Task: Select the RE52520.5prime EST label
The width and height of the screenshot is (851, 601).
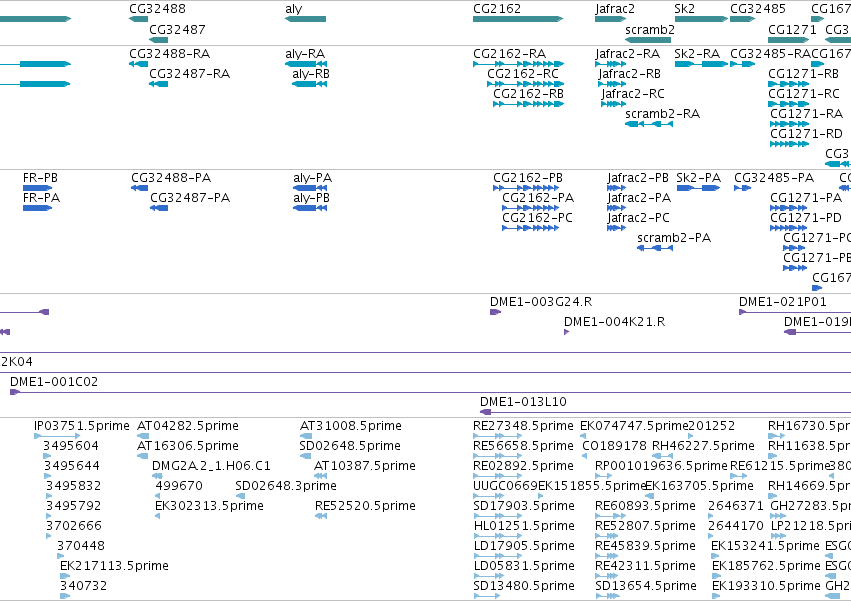Action: tap(365, 505)
